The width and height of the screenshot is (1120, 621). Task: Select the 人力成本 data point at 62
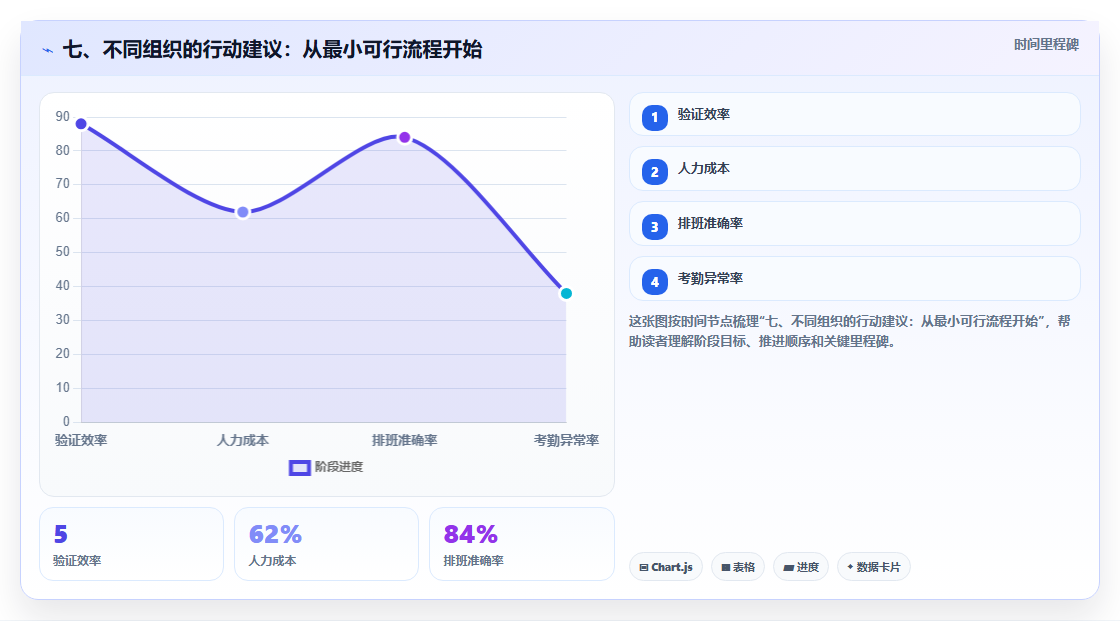tap(243, 212)
